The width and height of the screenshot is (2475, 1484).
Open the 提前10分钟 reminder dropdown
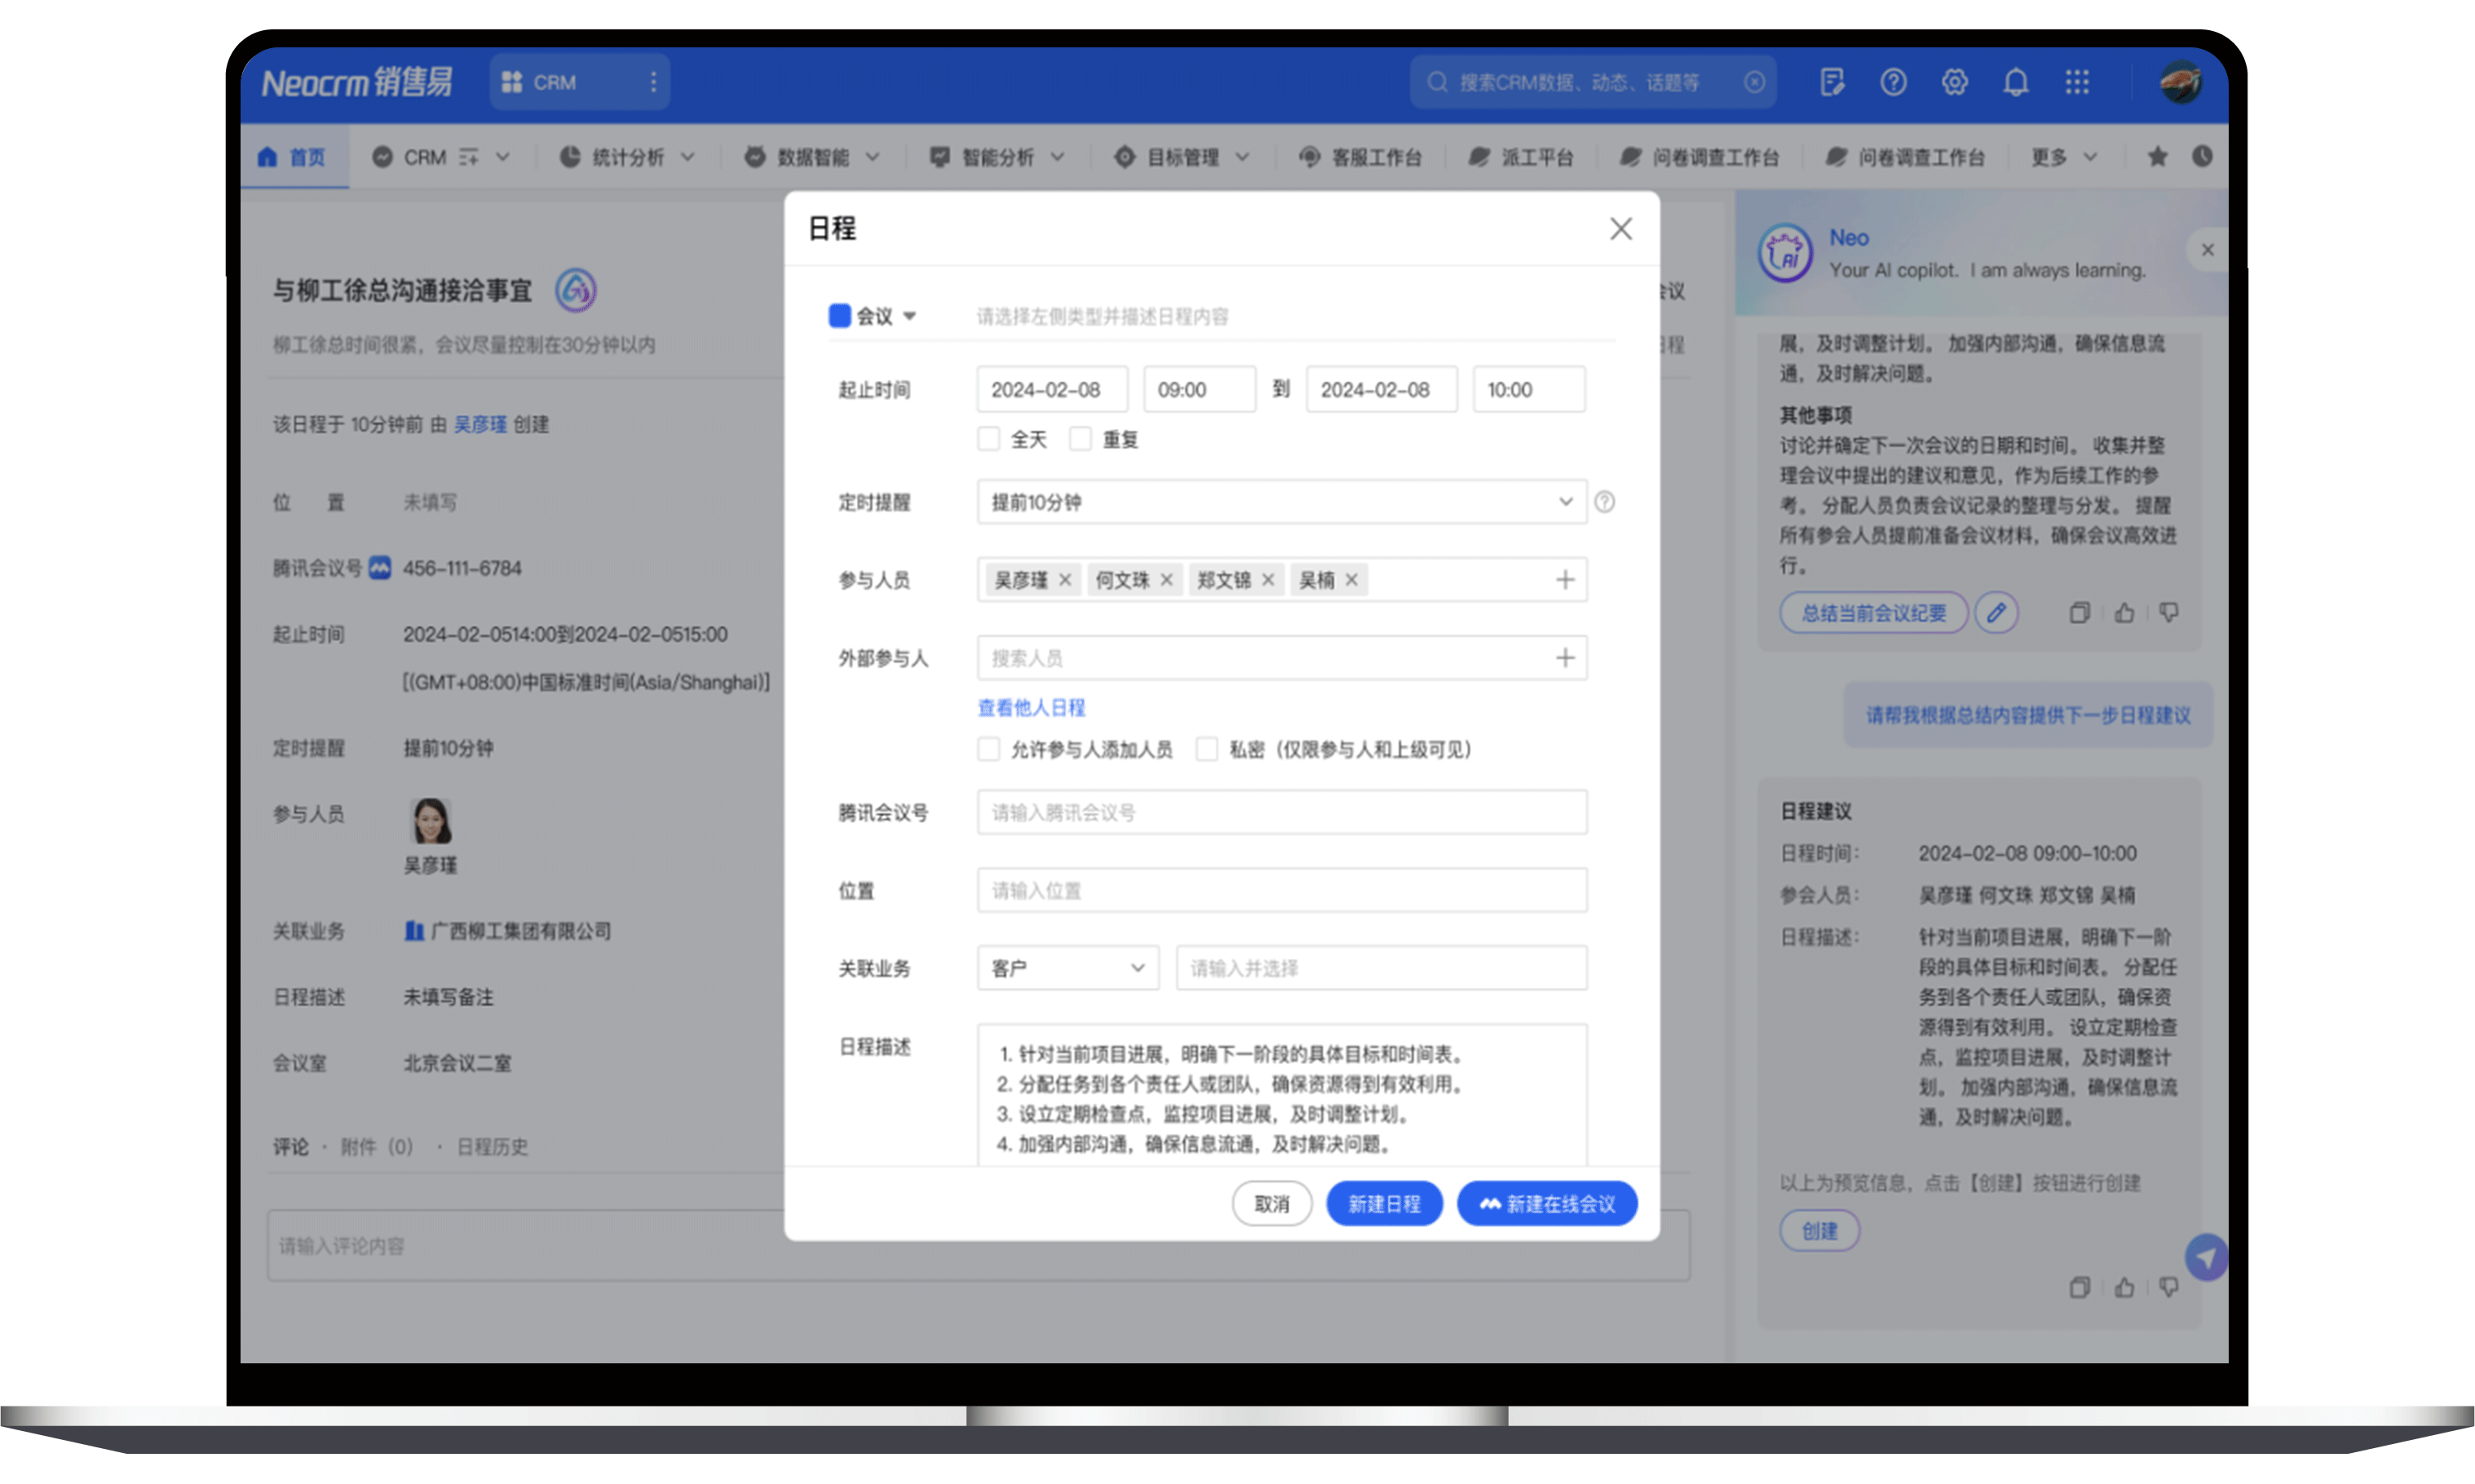pyautogui.click(x=1281, y=502)
